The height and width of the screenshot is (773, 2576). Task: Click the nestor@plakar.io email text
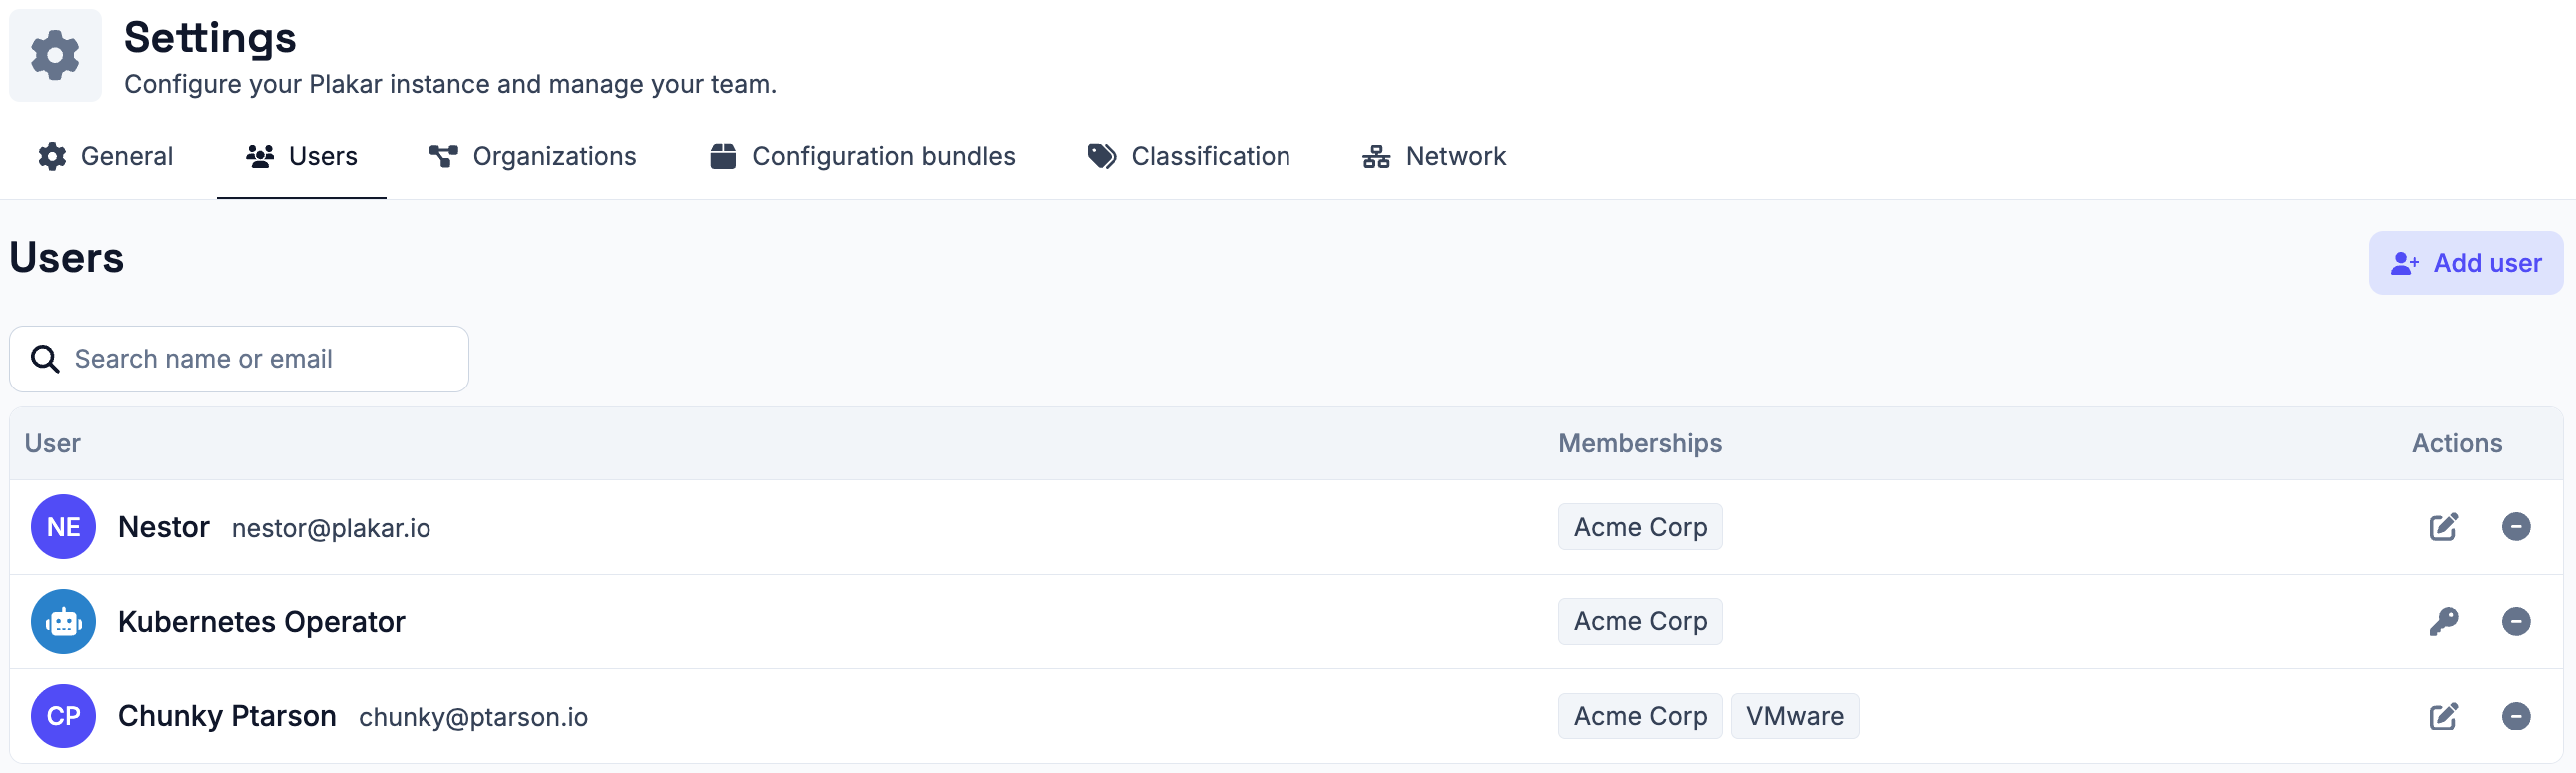click(331, 529)
